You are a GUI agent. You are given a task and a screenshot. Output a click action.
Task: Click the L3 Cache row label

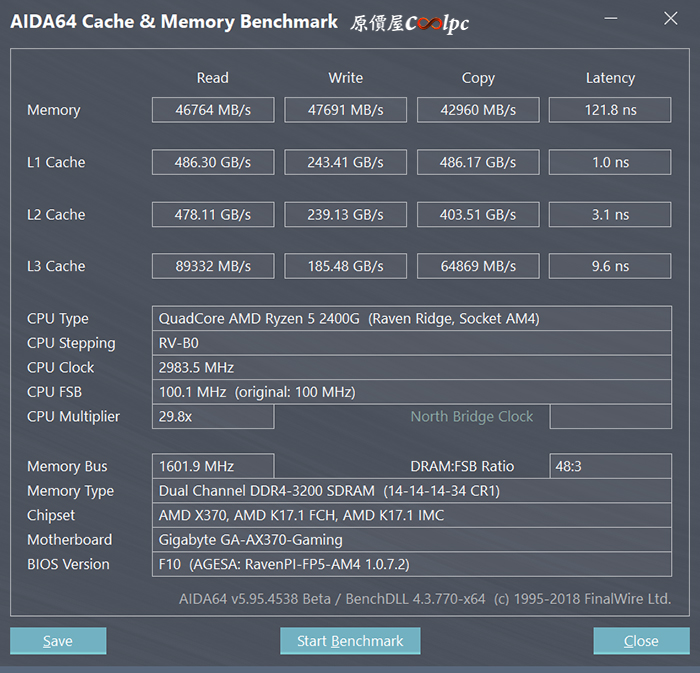pos(56,266)
